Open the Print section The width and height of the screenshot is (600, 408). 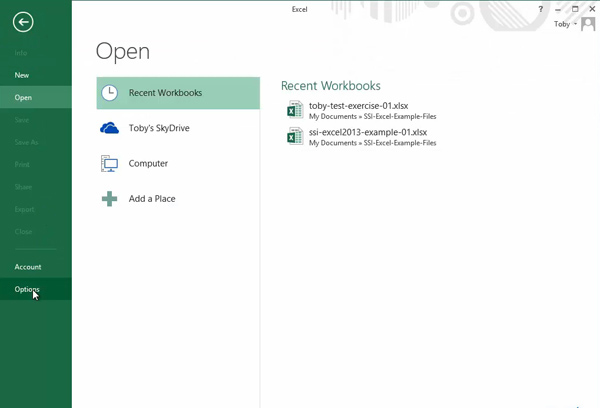pyautogui.click(x=22, y=164)
